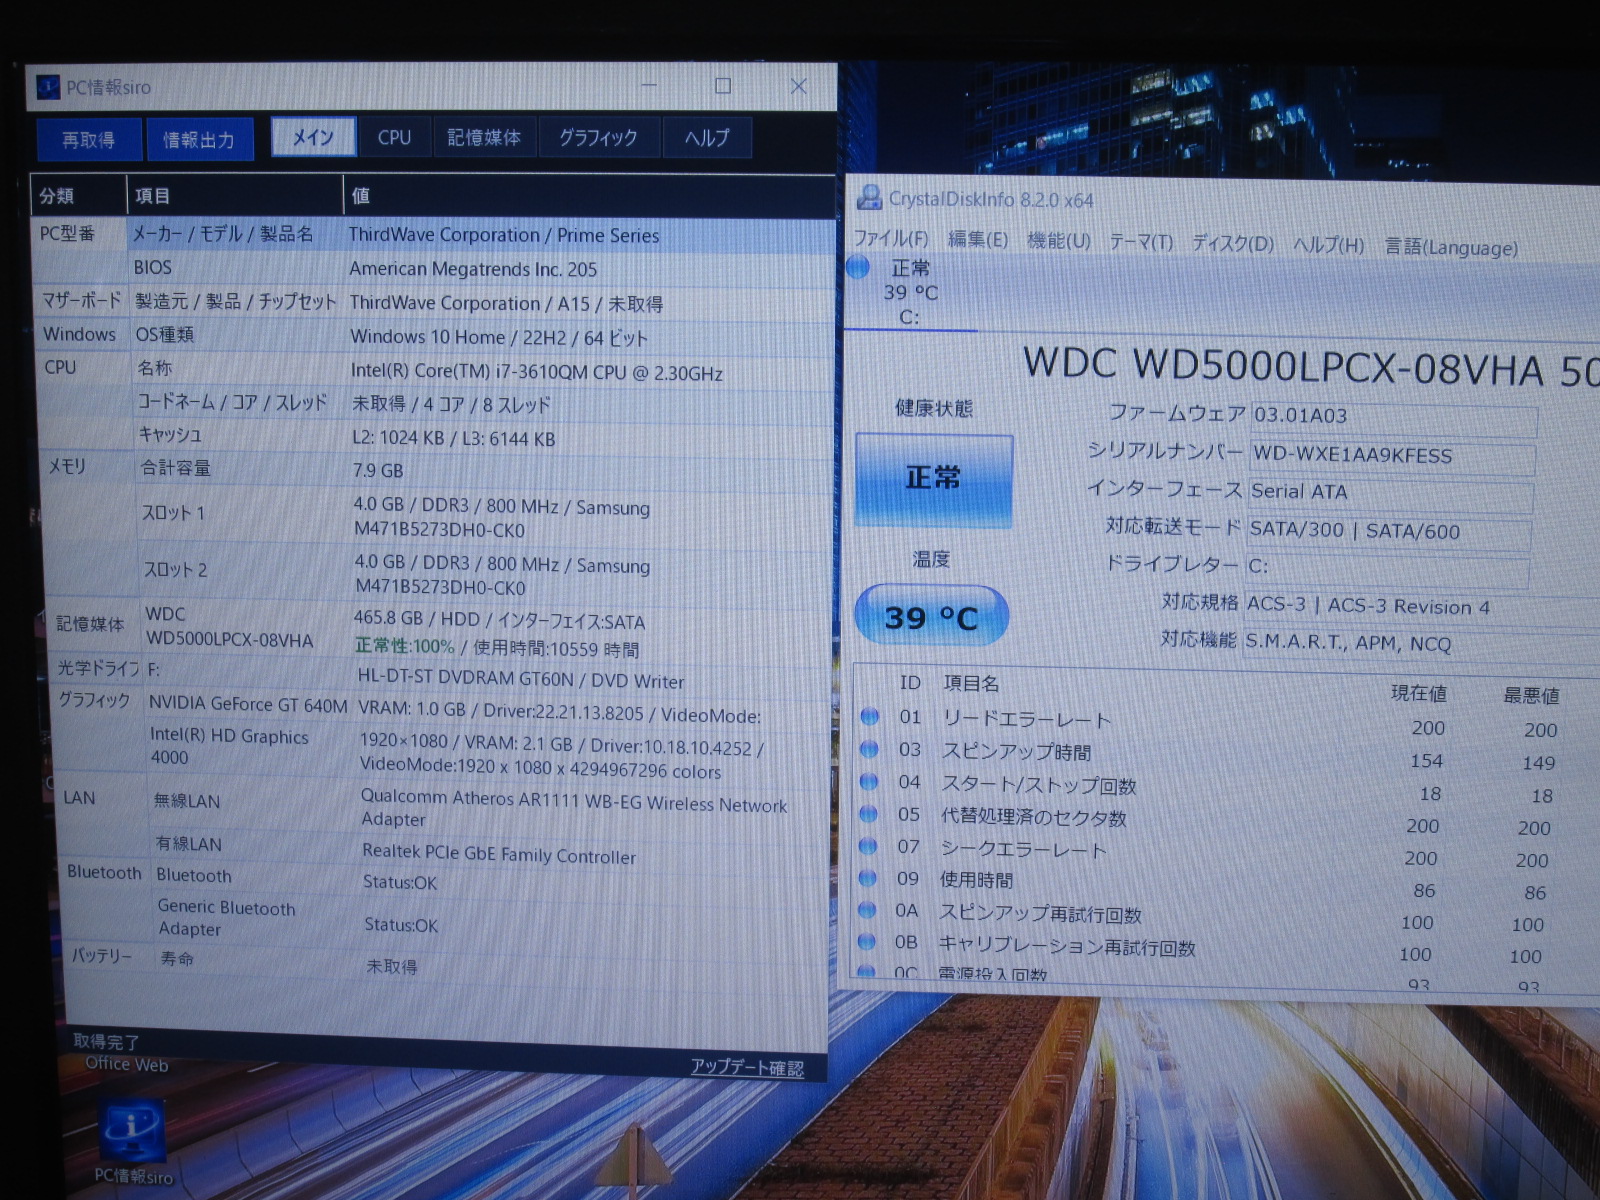1600x1200 pixels.
Task: Click the 最悪値 column header
Action: [x=1531, y=695]
